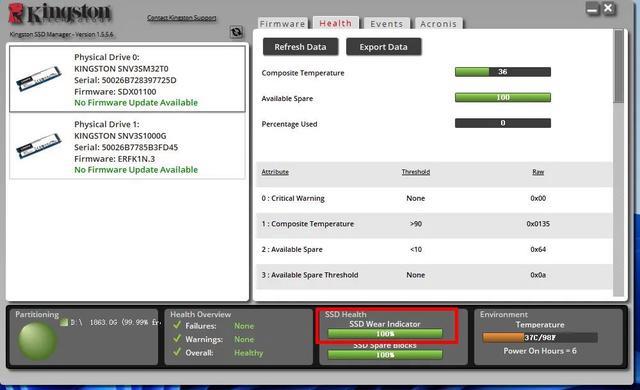Select Physical Drive 1 SSD thumbnail
Viewport: 640px width, 390px height.
39,146
